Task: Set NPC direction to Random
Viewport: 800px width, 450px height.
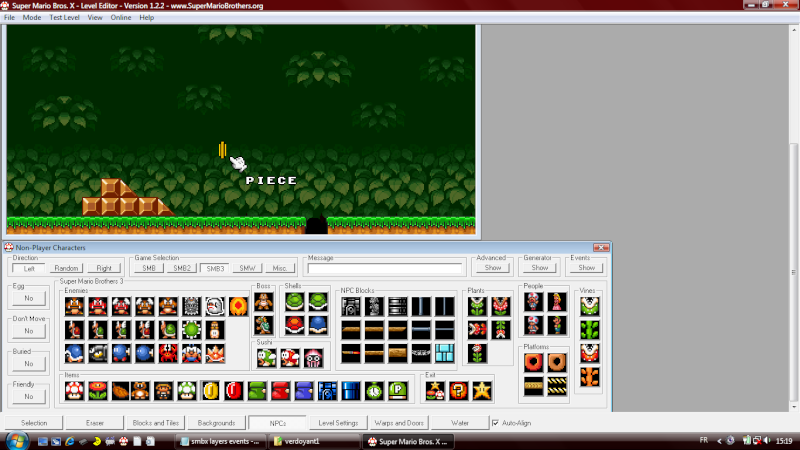Action: tap(66, 268)
